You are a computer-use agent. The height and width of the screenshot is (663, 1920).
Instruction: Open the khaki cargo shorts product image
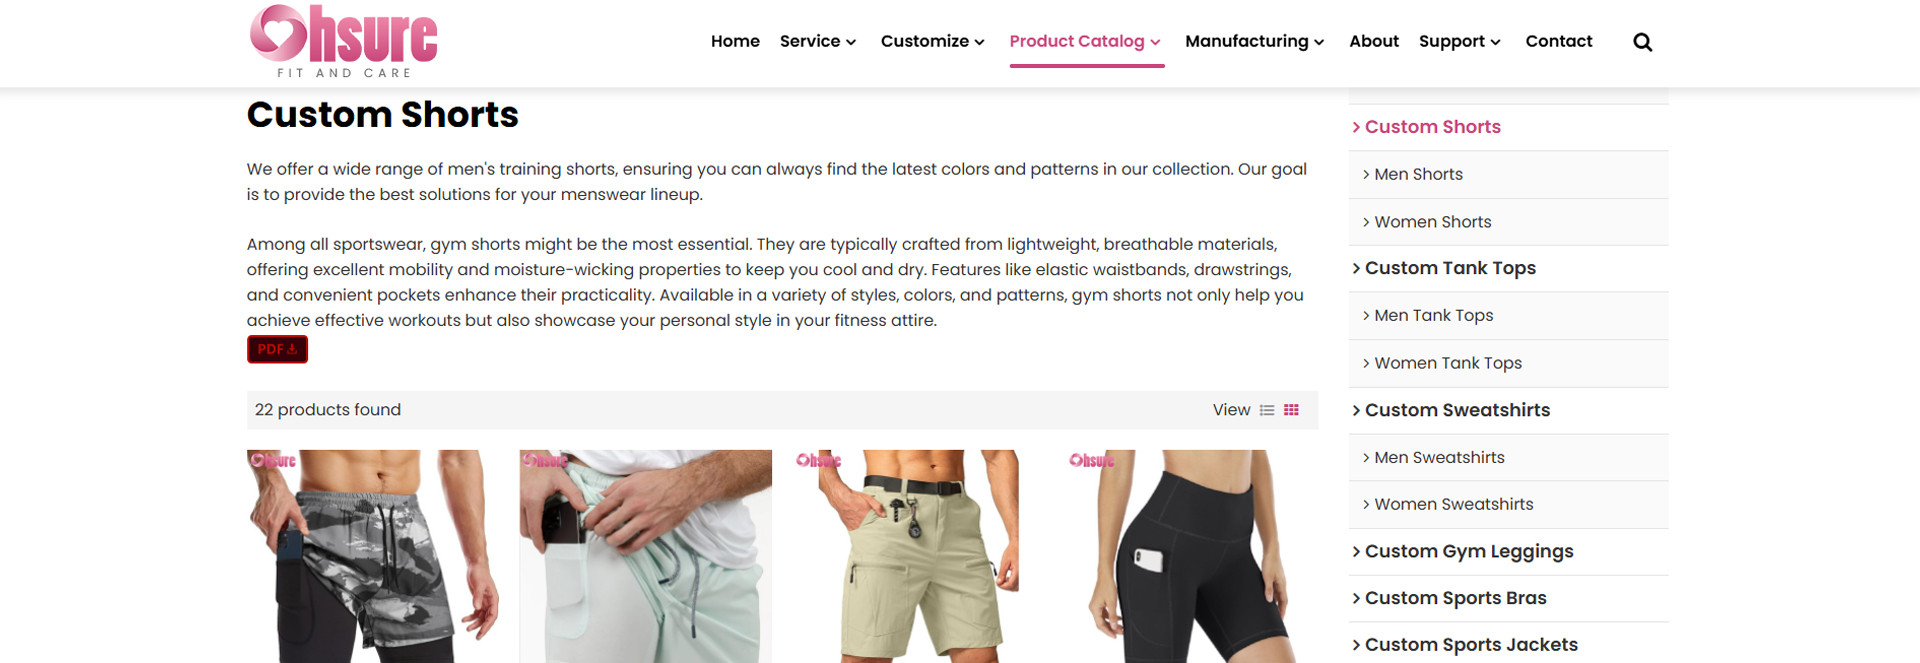pyautogui.click(x=918, y=556)
